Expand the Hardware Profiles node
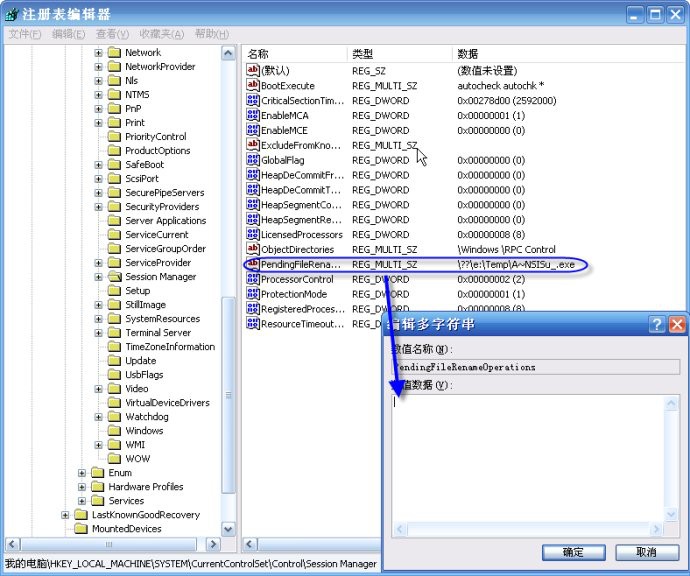The image size is (690, 576). [82, 487]
